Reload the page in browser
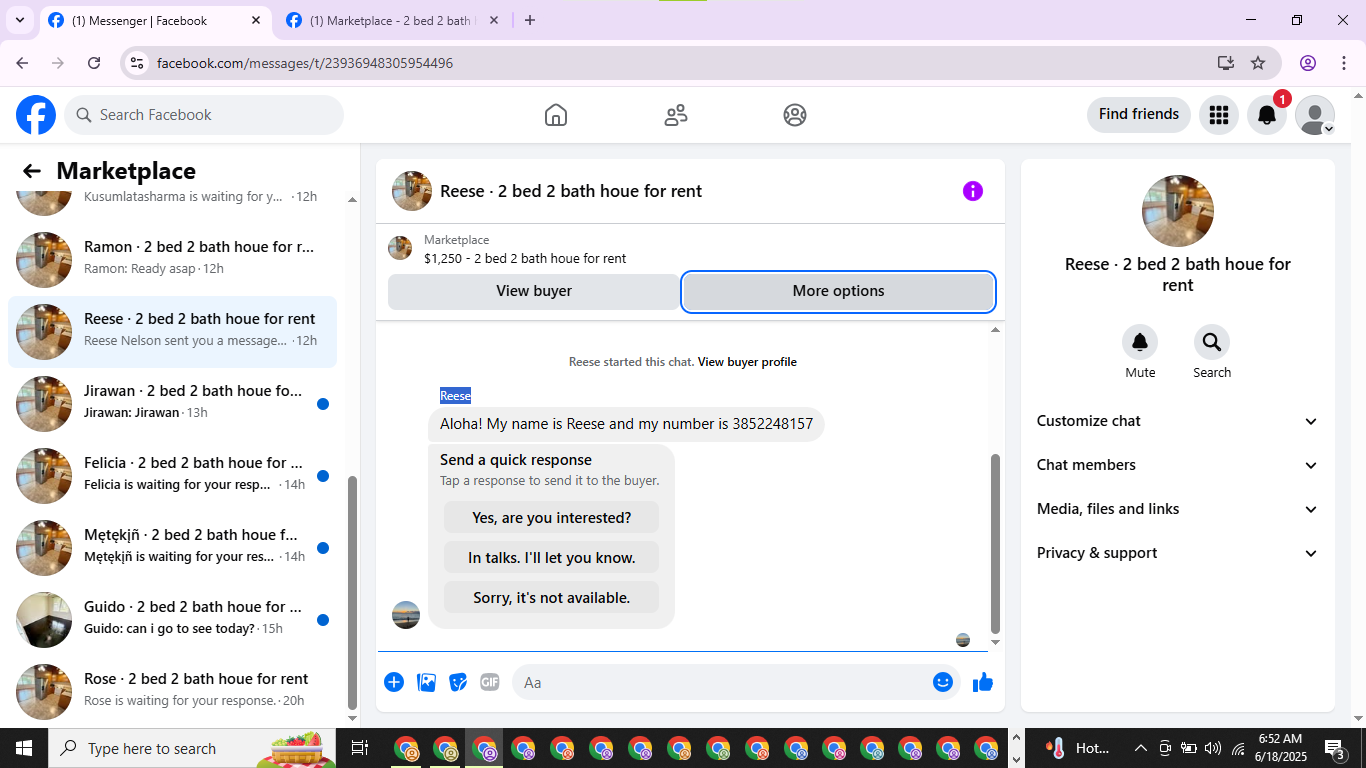 click(x=94, y=63)
